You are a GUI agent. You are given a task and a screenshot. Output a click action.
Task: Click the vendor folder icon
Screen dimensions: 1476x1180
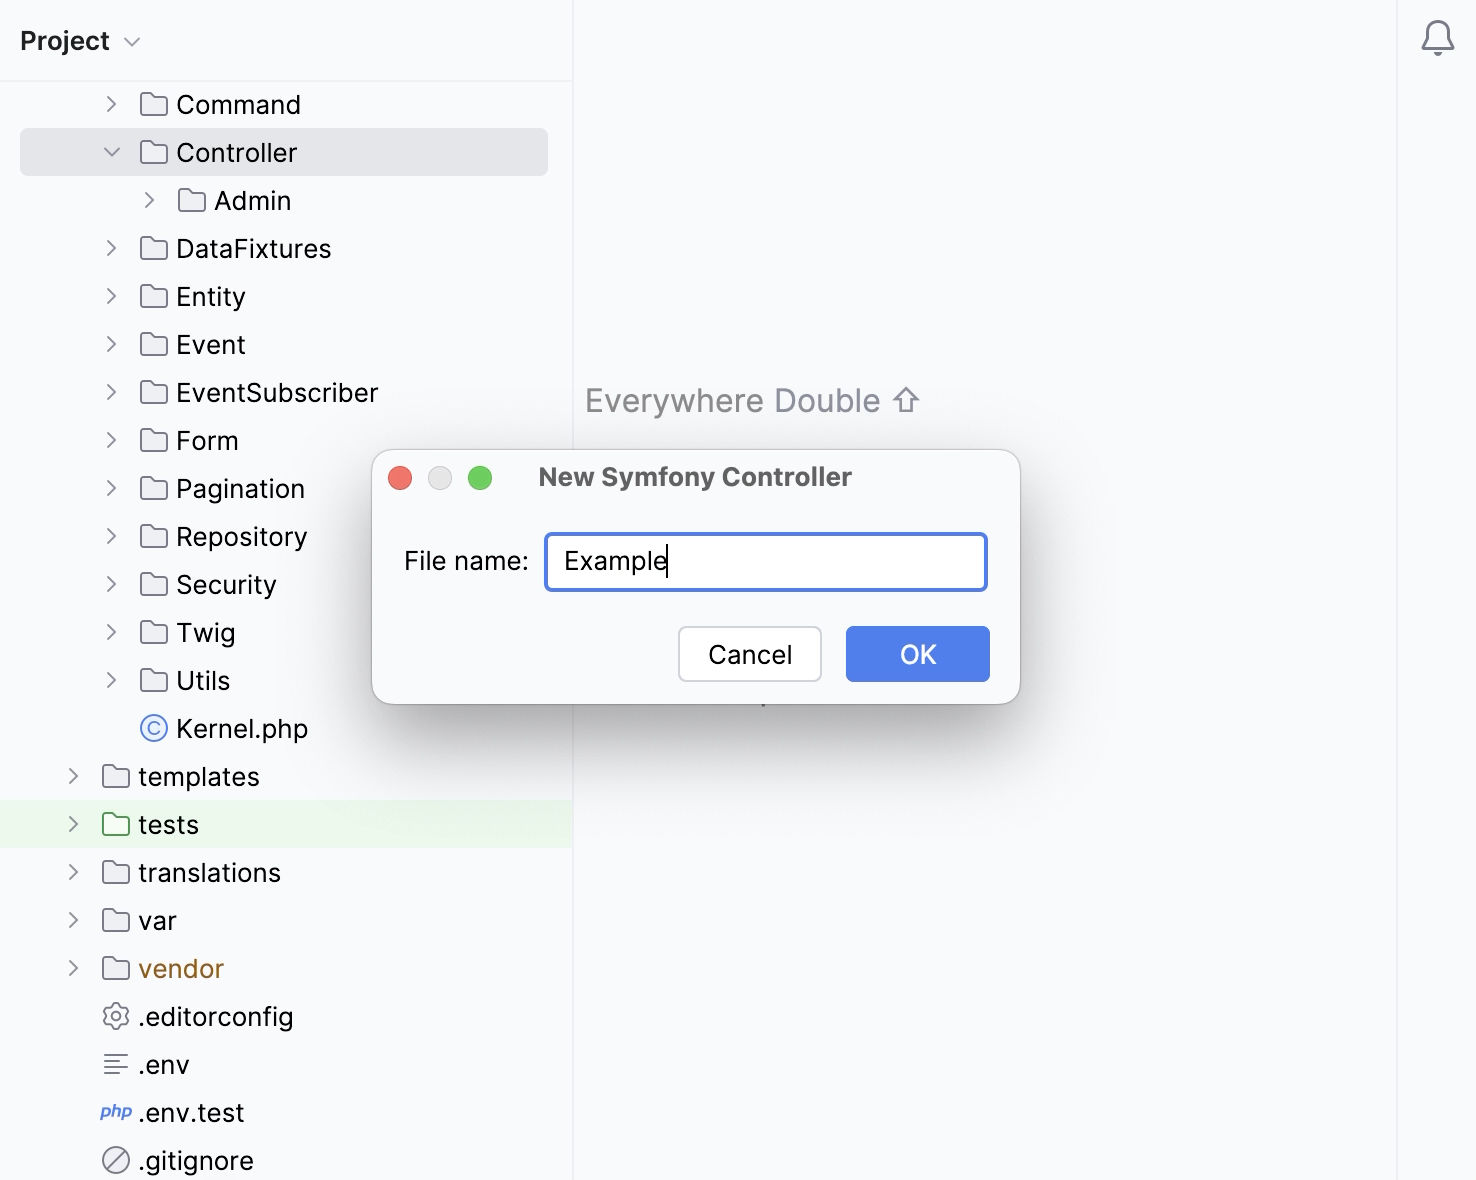click(115, 968)
